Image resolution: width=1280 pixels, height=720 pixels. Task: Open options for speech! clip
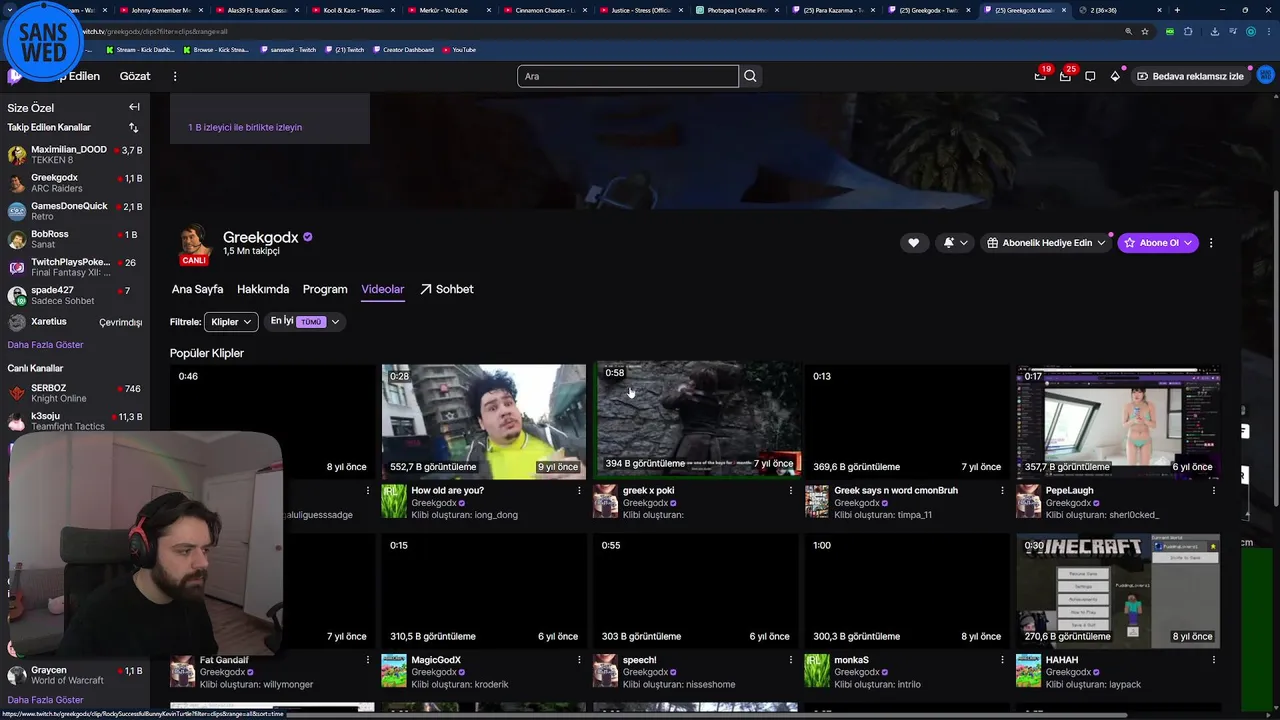pyautogui.click(x=791, y=660)
